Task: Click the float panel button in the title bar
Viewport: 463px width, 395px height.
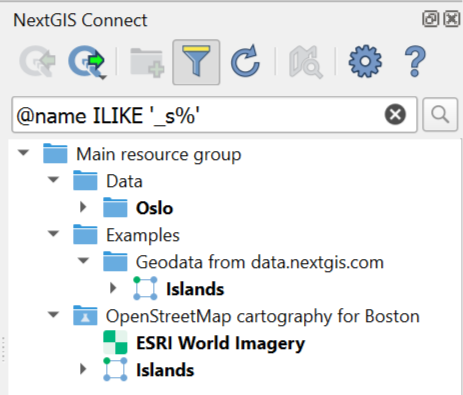Action: point(430,19)
